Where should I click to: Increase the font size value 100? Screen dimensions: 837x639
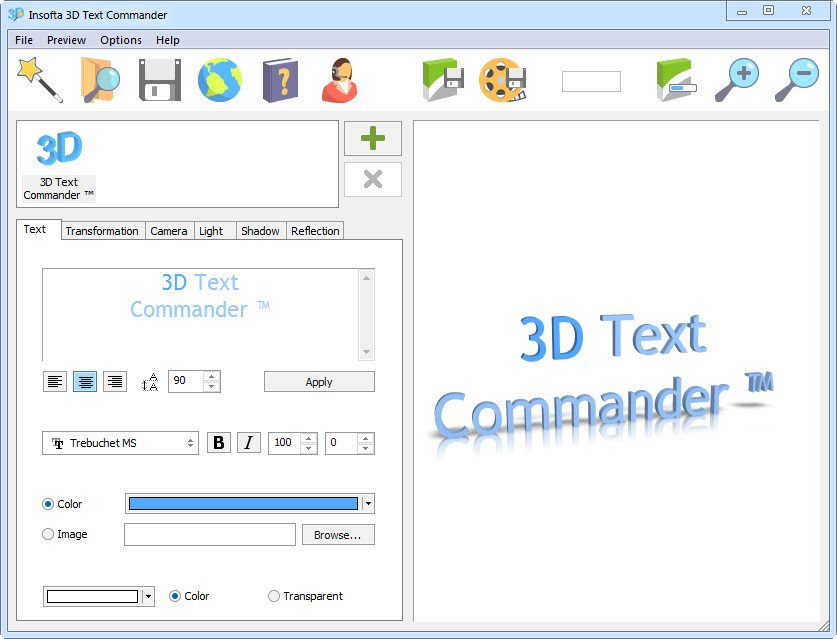[x=309, y=438]
